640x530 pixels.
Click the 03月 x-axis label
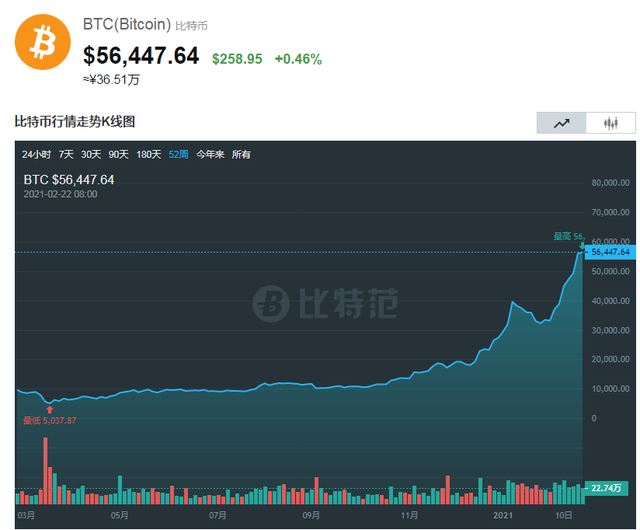coord(26,515)
